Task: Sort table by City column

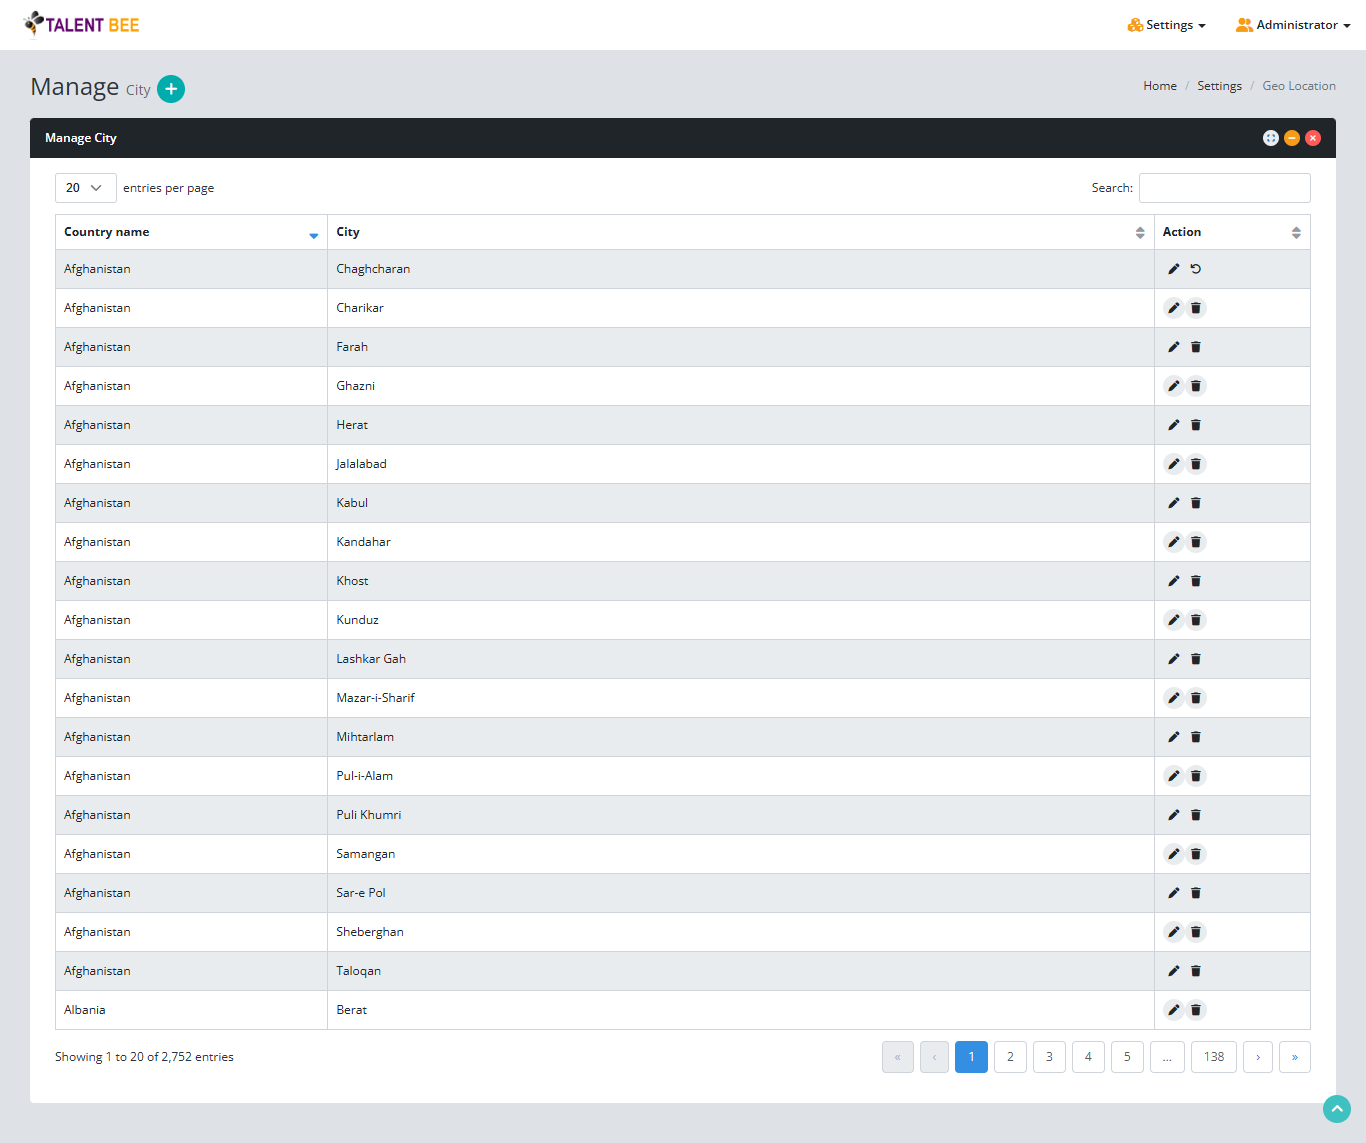Action: [1139, 231]
